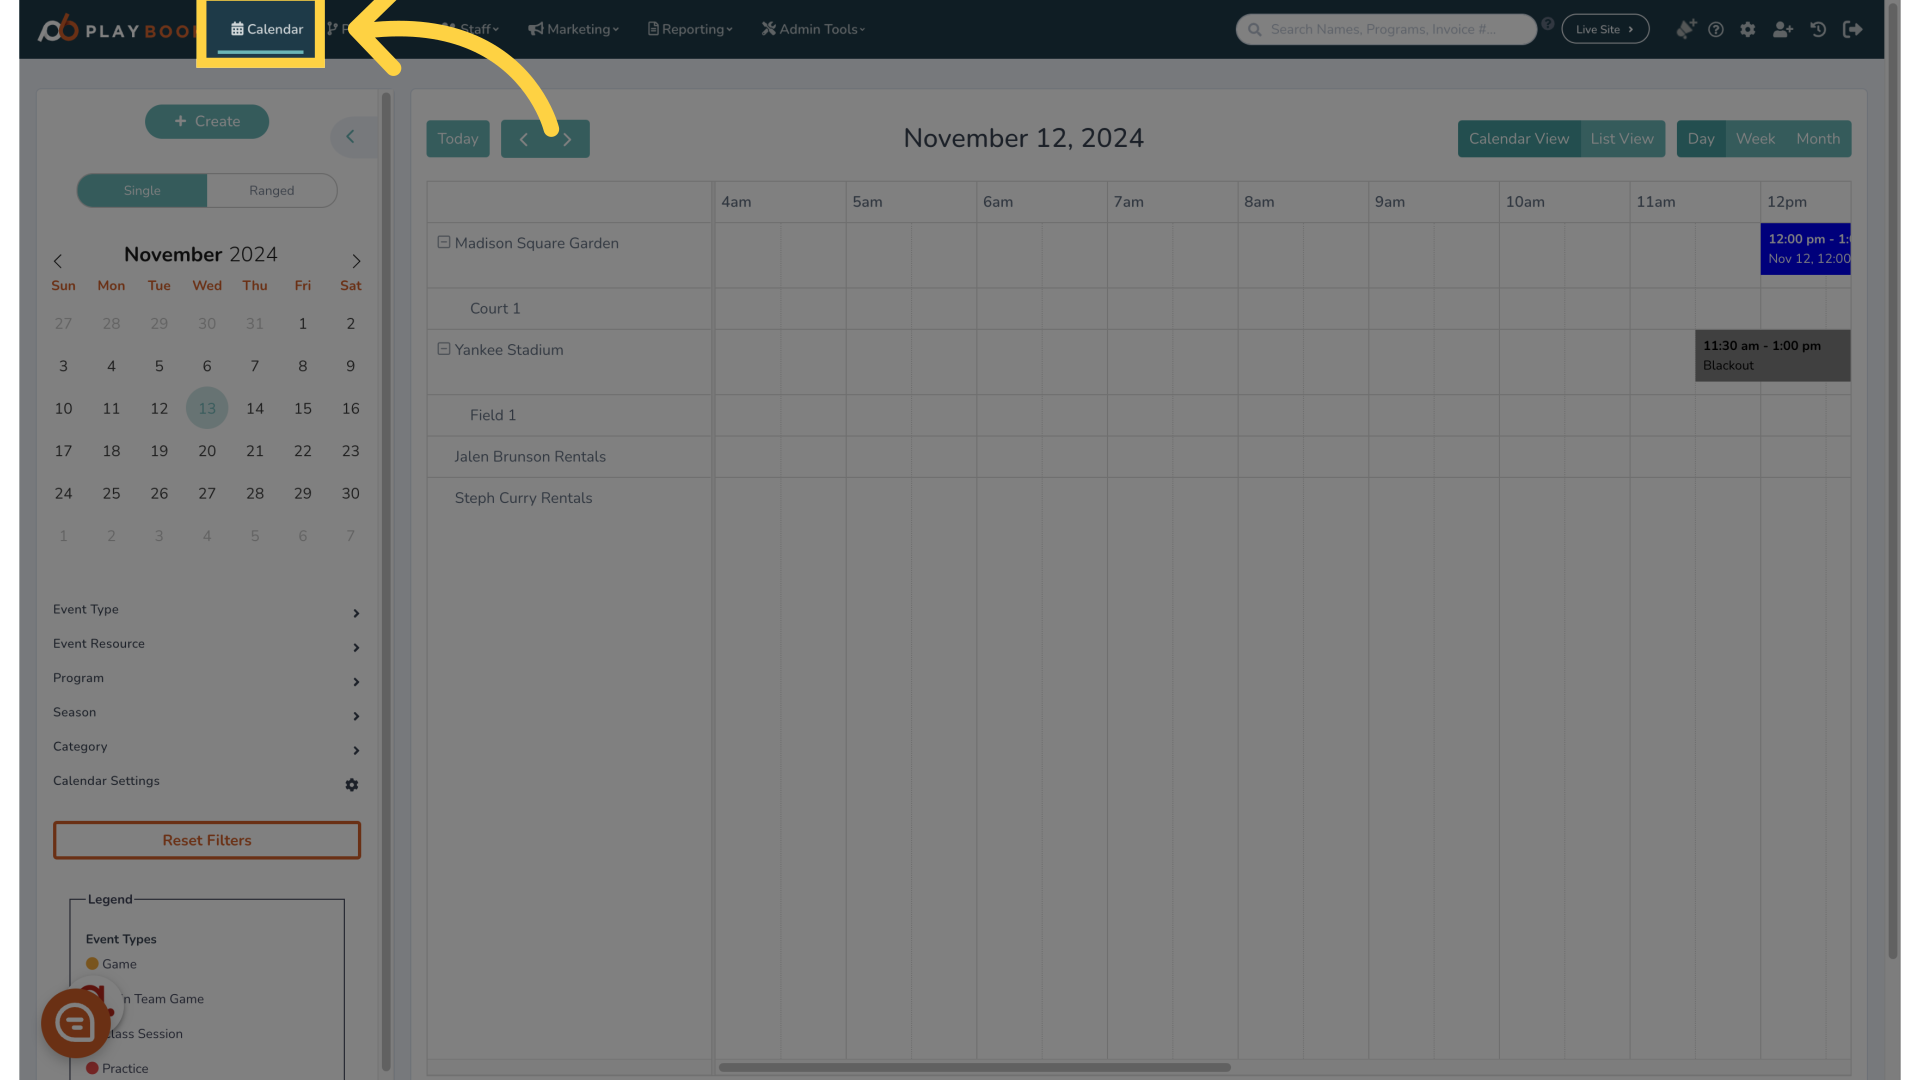Click the help question mark icon

(1716, 29)
